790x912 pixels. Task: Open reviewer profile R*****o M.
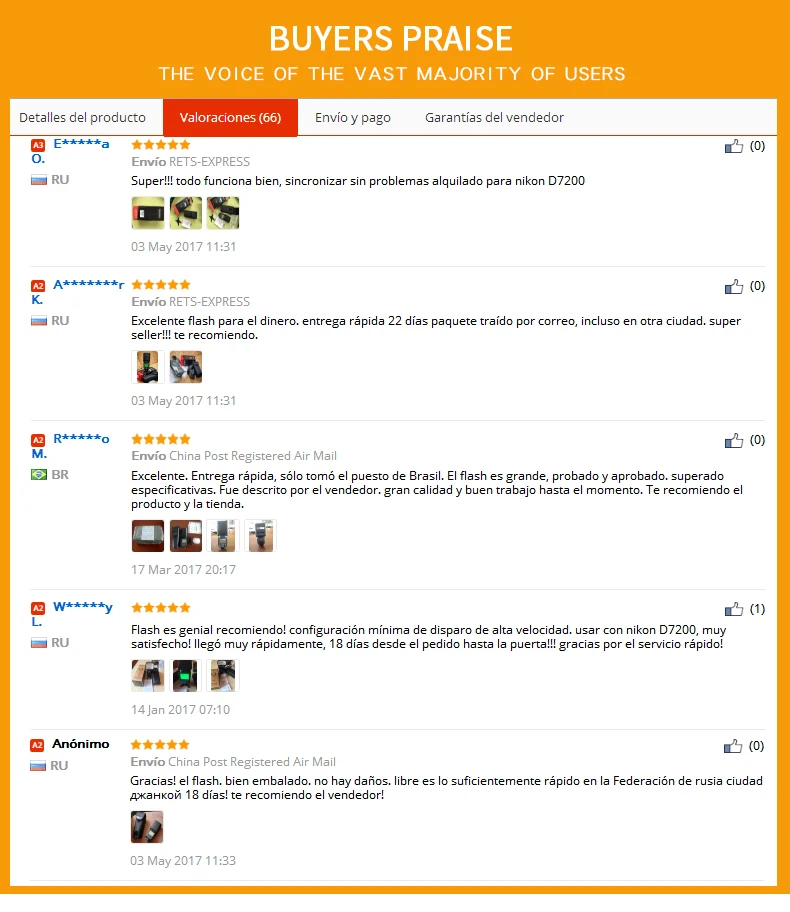pos(70,446)
